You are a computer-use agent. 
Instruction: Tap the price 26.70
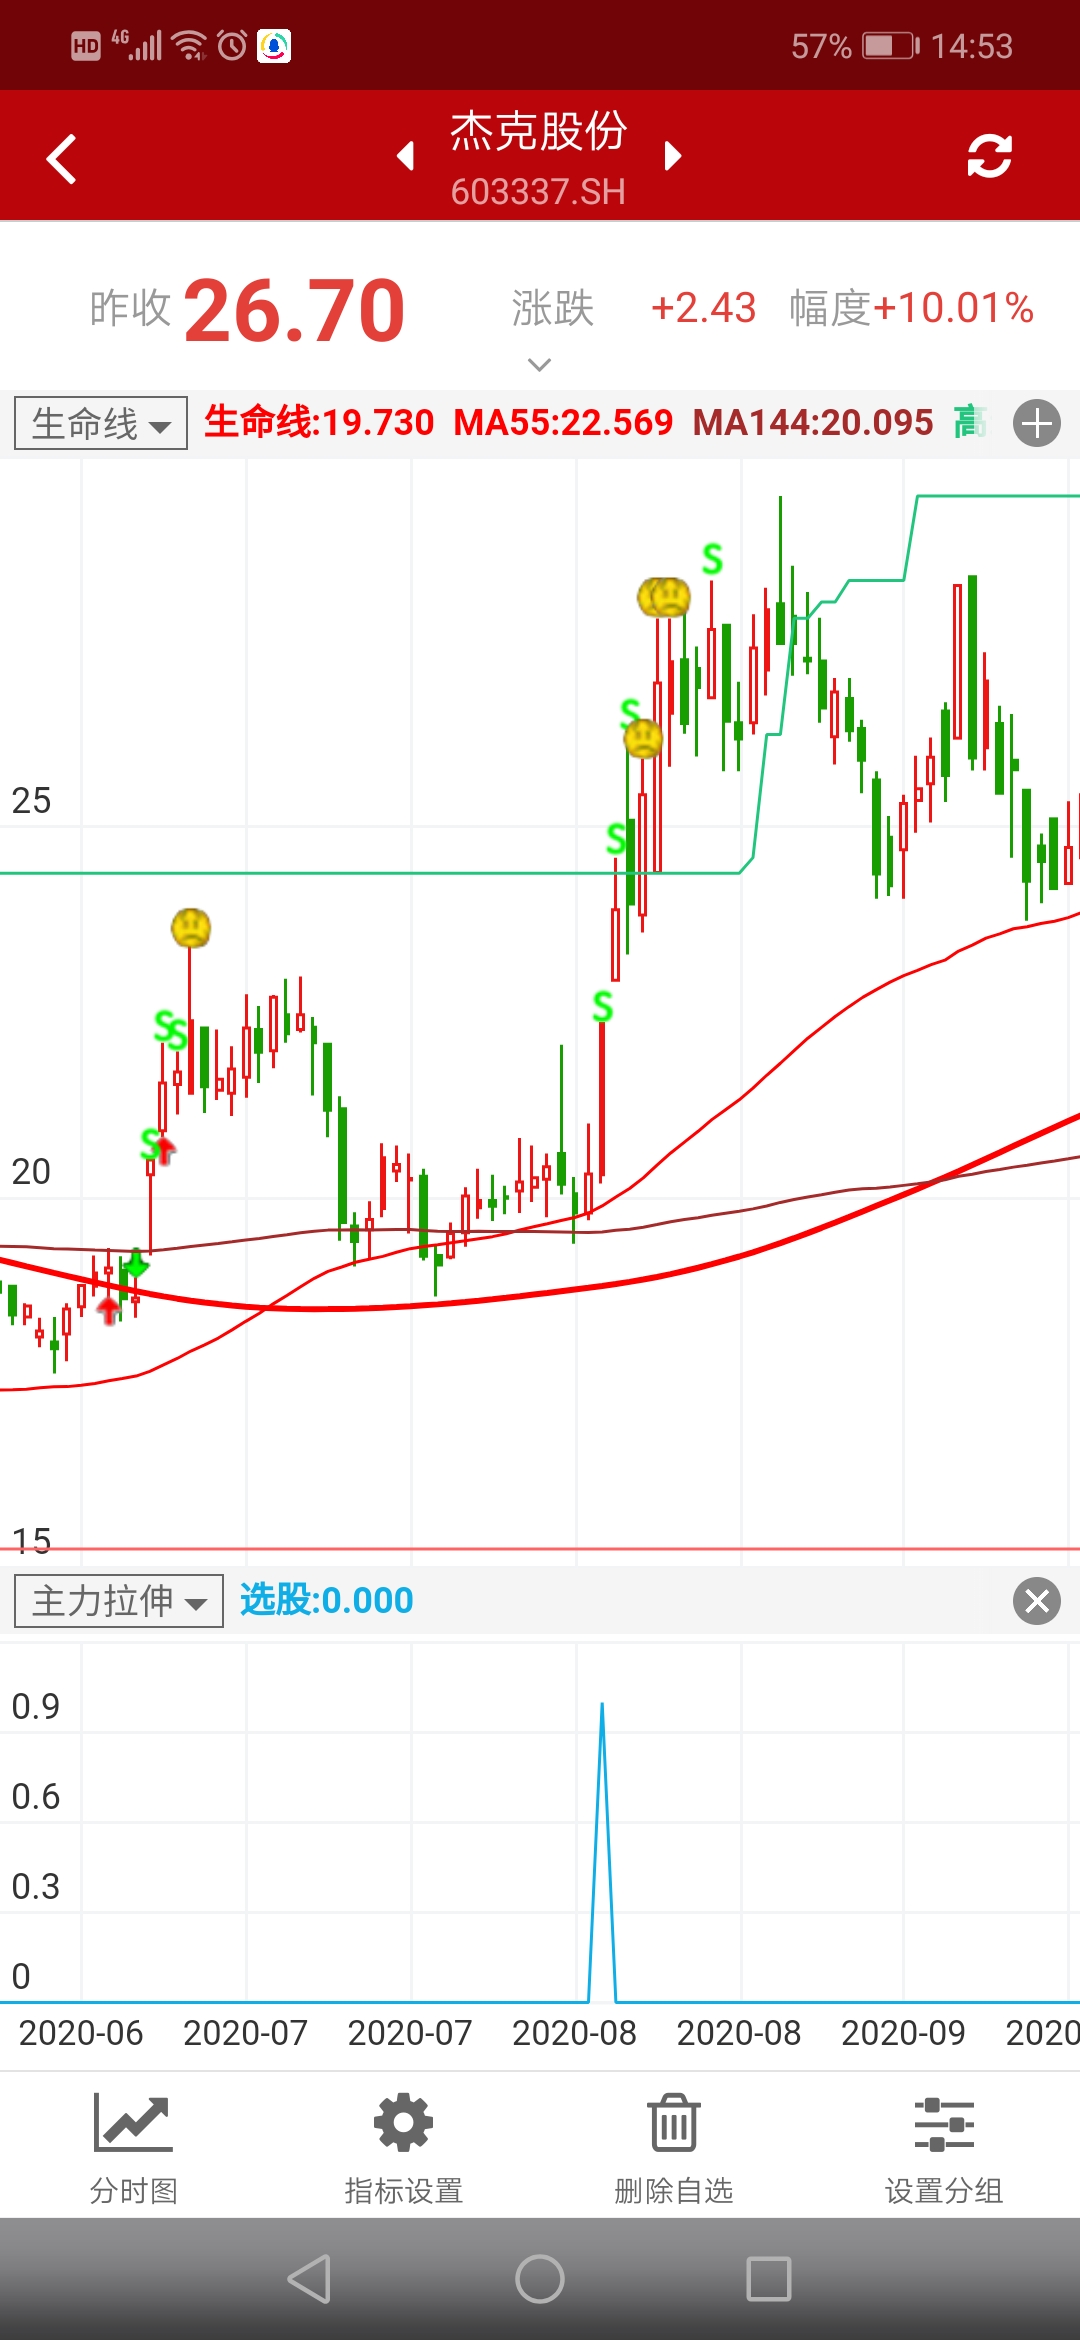(294, 311)
